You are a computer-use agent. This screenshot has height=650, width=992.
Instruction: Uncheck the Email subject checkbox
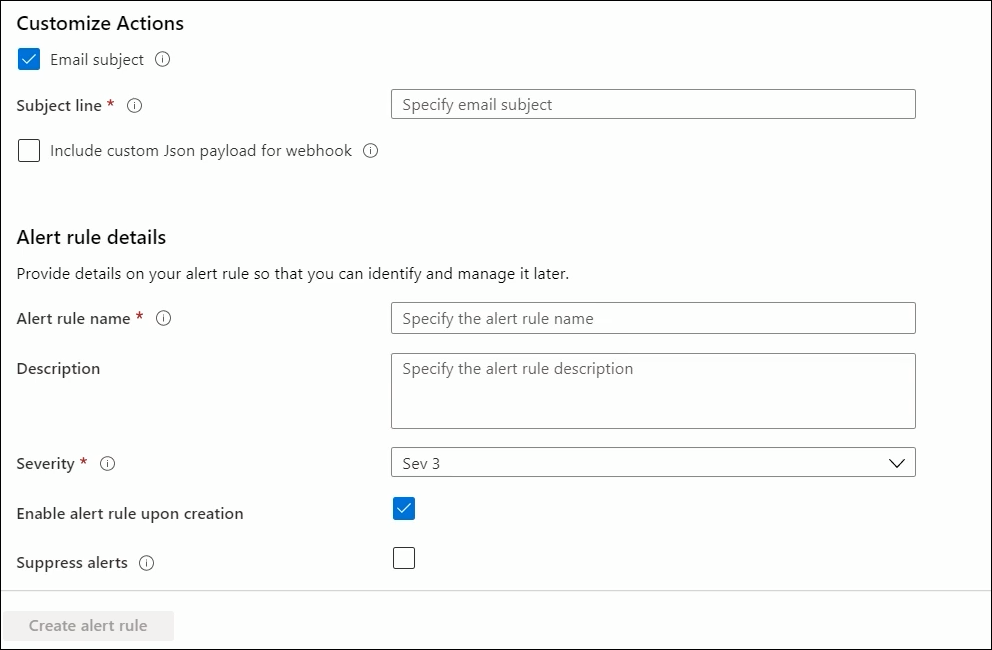(x=29, y=59)
